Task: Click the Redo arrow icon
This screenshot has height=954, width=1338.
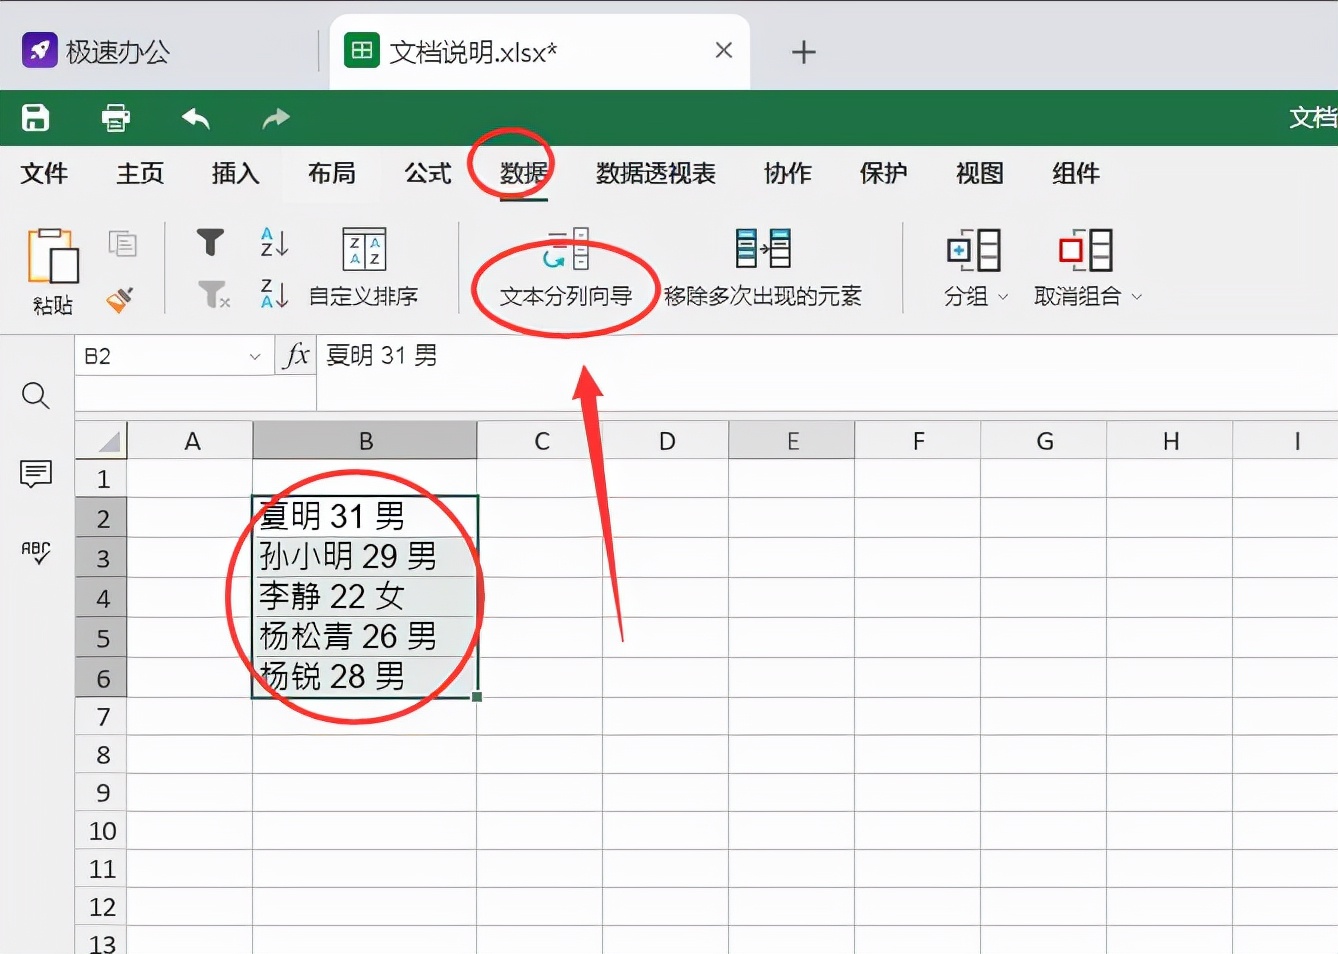Action: pyautogui.click(x=274, y=118)
